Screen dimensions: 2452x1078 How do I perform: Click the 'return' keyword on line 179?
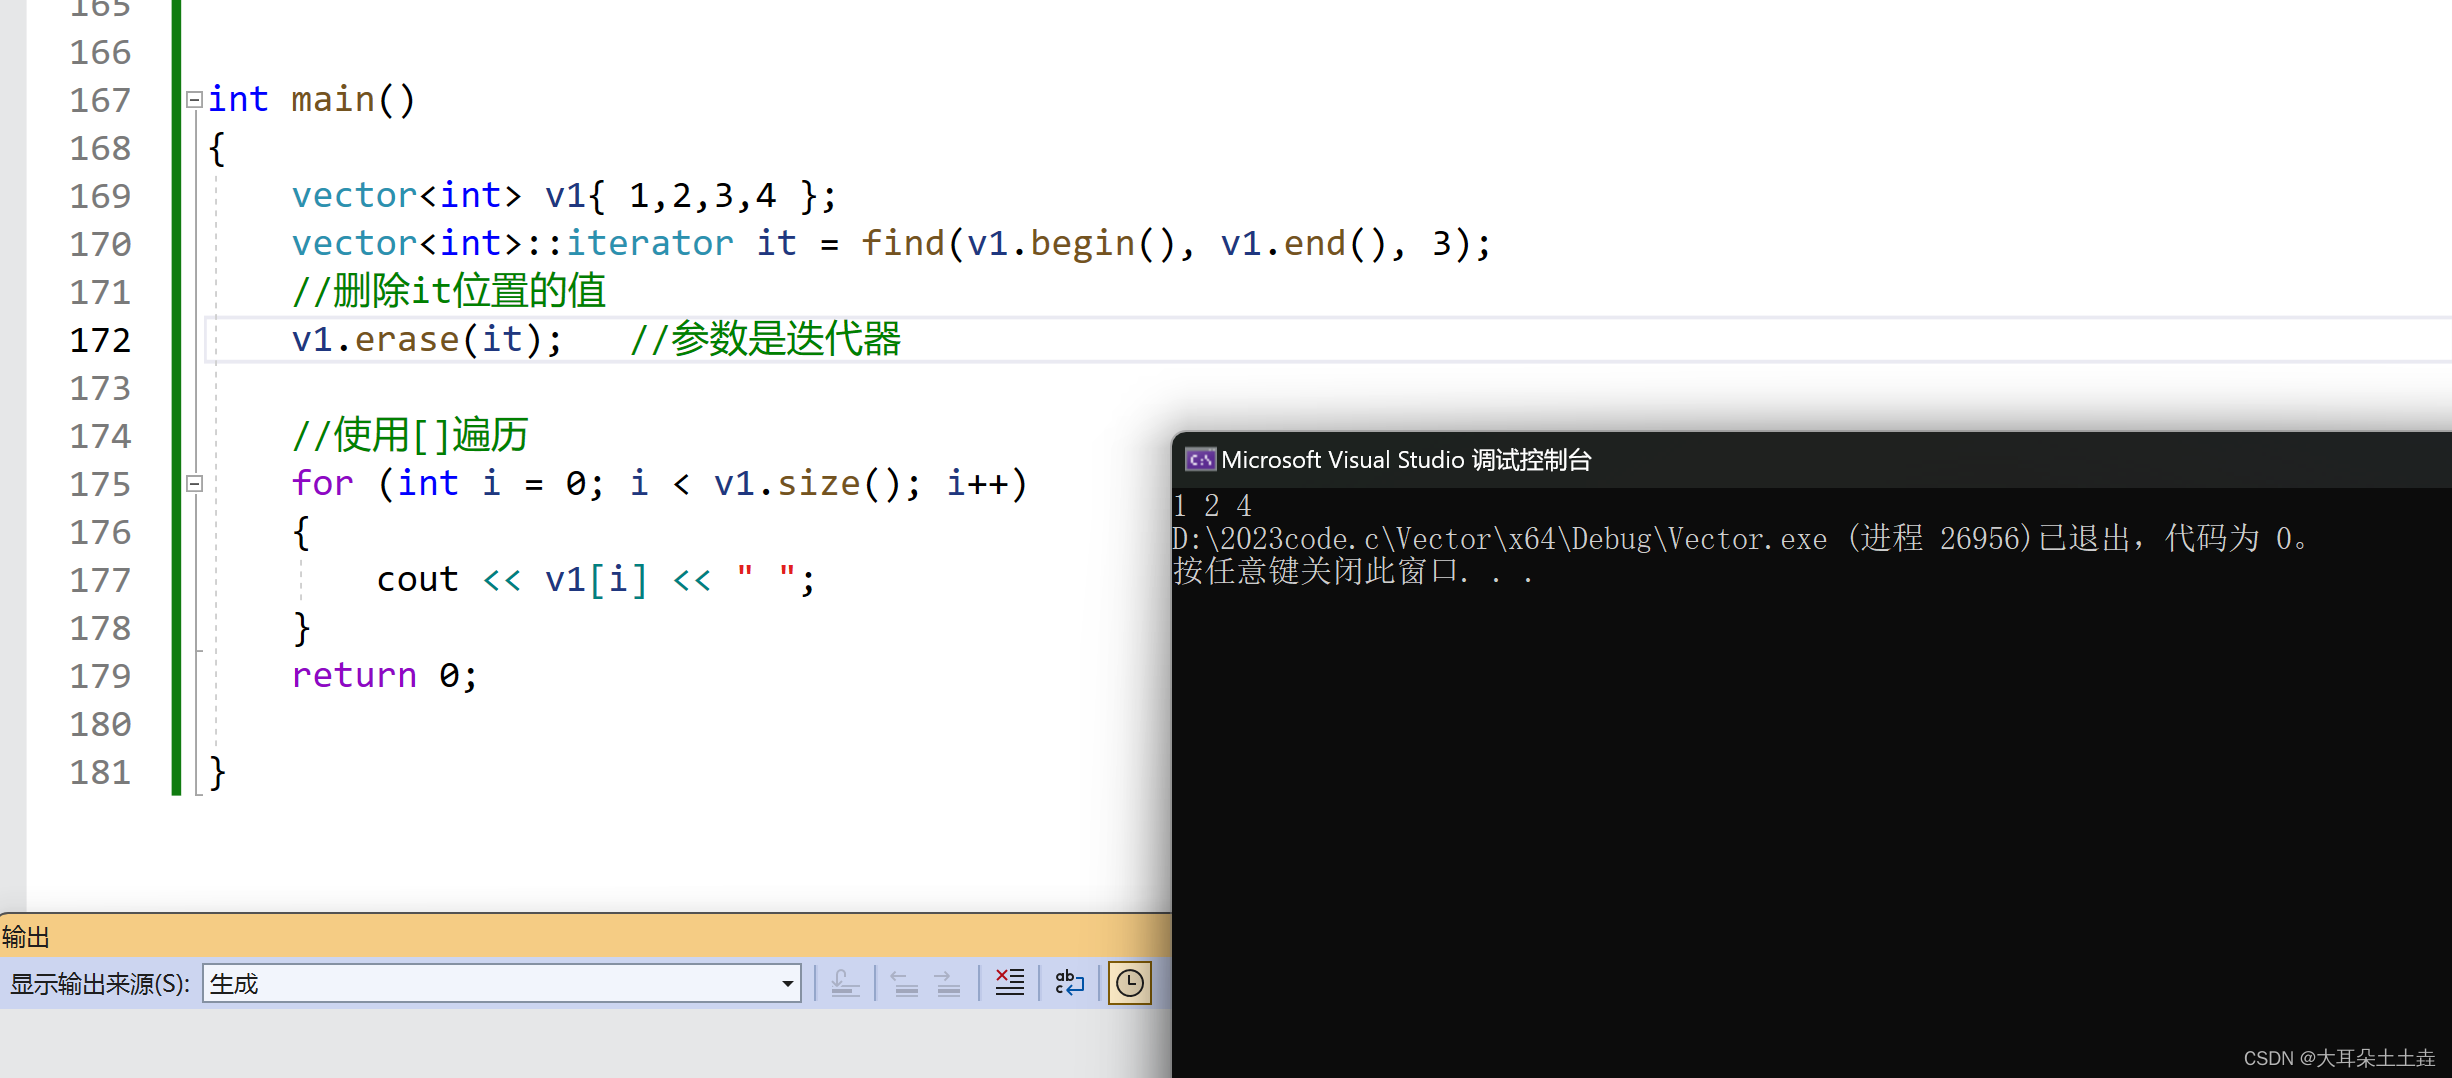tap(354, 675)
